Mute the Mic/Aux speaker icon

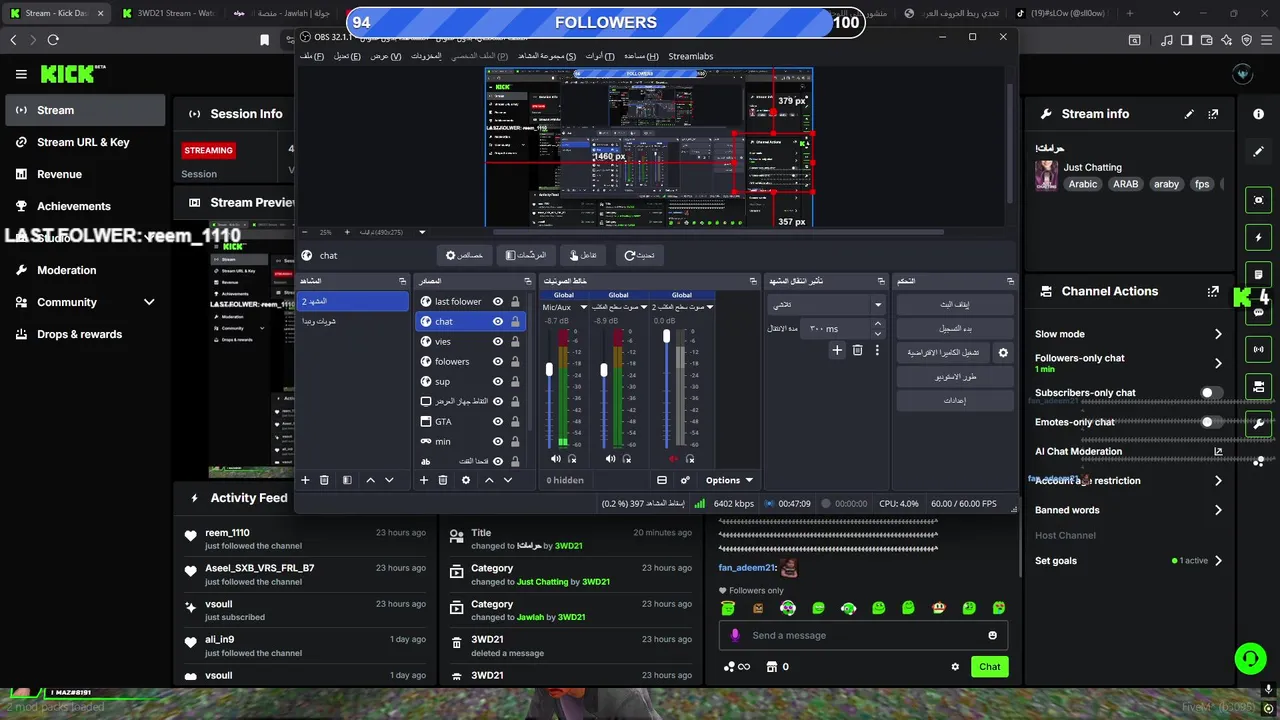[556, 459]
